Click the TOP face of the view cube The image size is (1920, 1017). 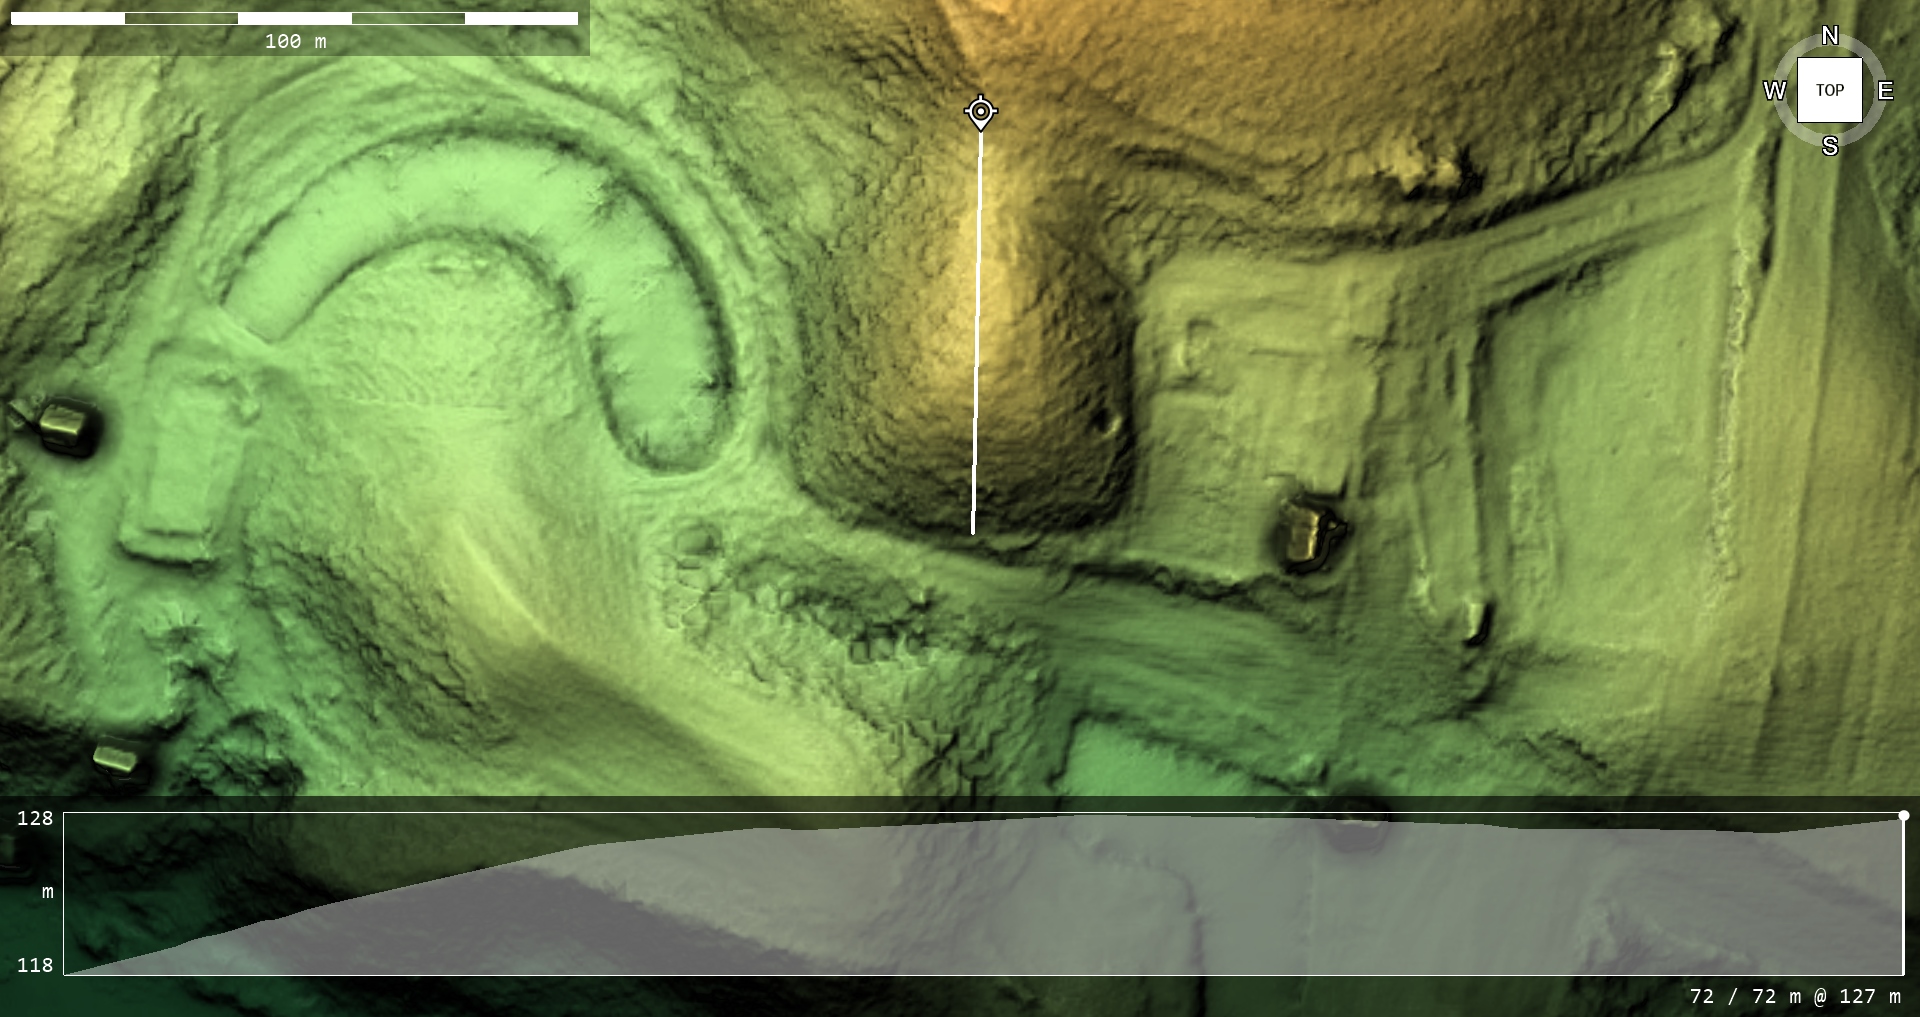coord(1829,90)
